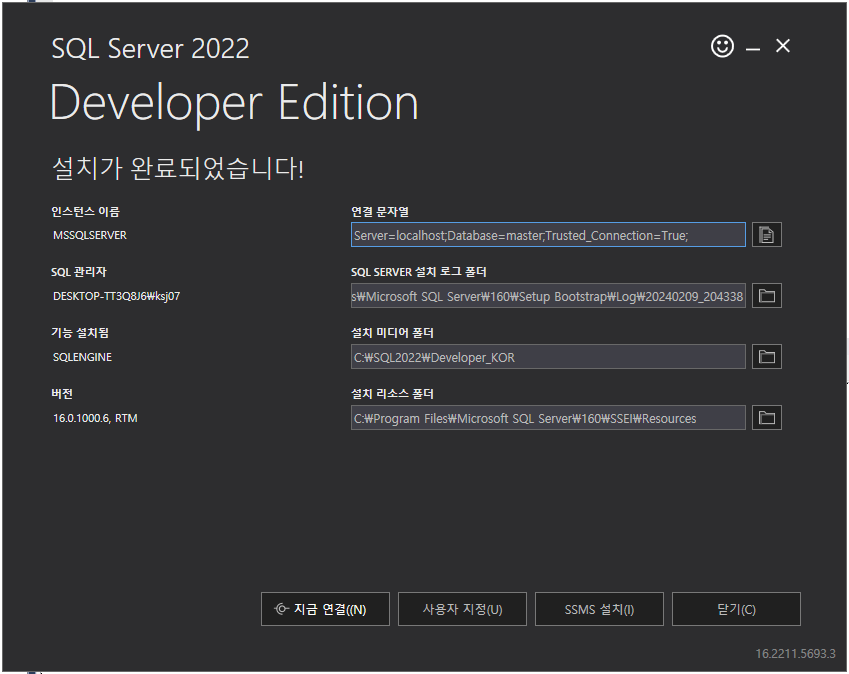Click the 16.2211.5693.3 build number
This screenshot has width=849, height=674.
tap(795, 654)
